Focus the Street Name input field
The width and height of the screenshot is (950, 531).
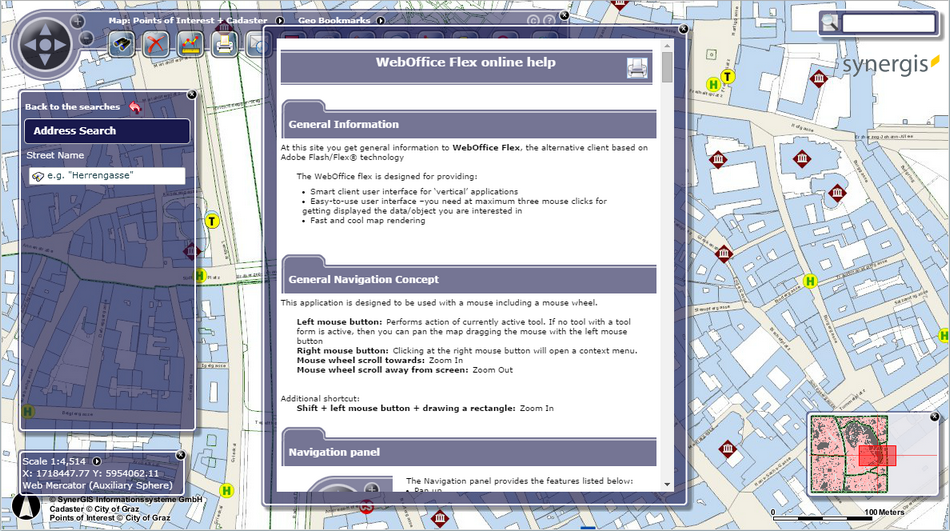(107, 176)
